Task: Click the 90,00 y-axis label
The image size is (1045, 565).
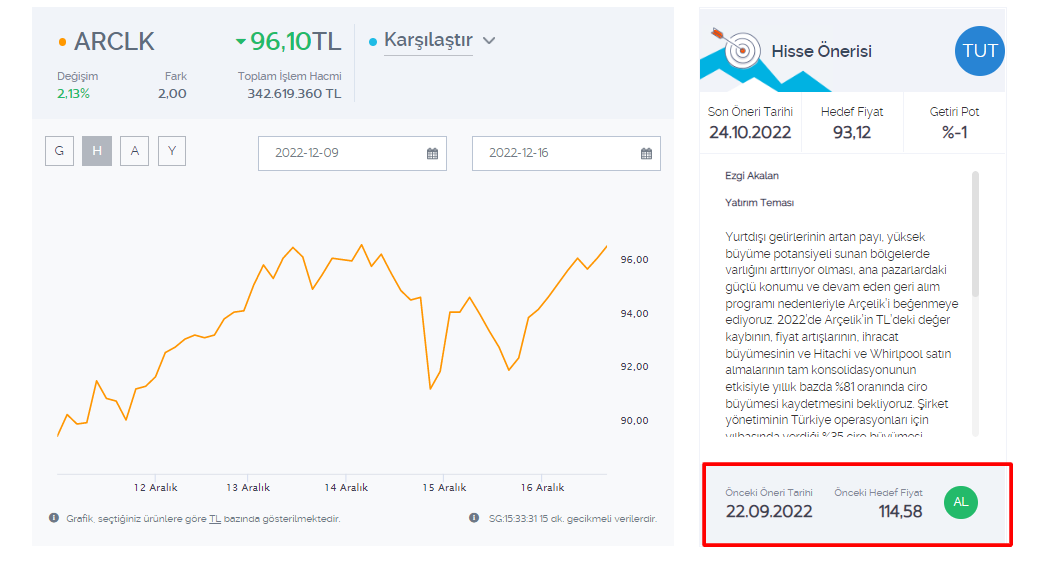Action: click(x=634, y=420)
